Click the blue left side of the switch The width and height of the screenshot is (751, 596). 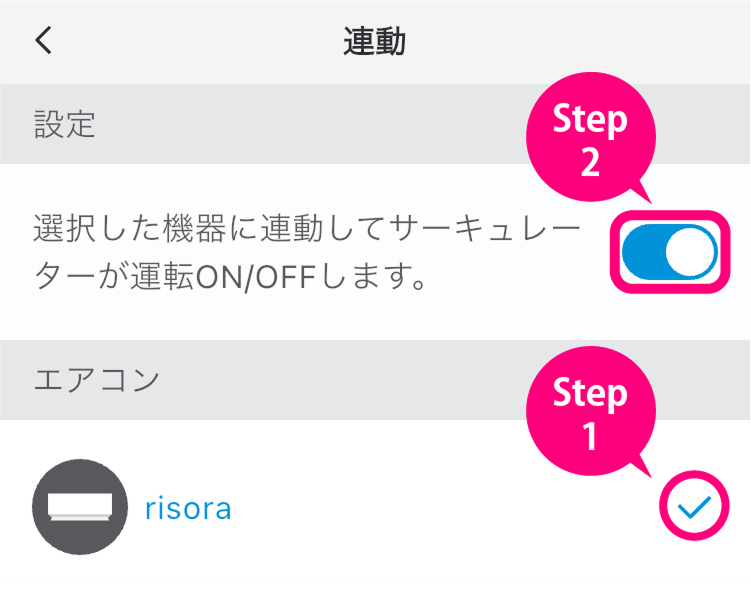642,252
